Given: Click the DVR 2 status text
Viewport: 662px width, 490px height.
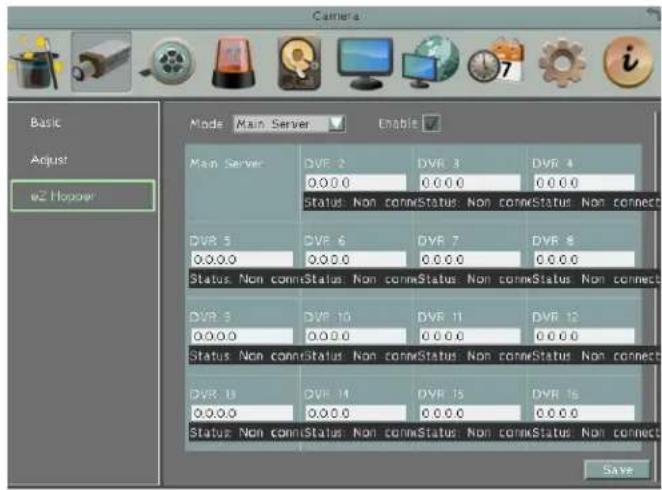Looking at the screenshot, I should [x=361, y=203].
